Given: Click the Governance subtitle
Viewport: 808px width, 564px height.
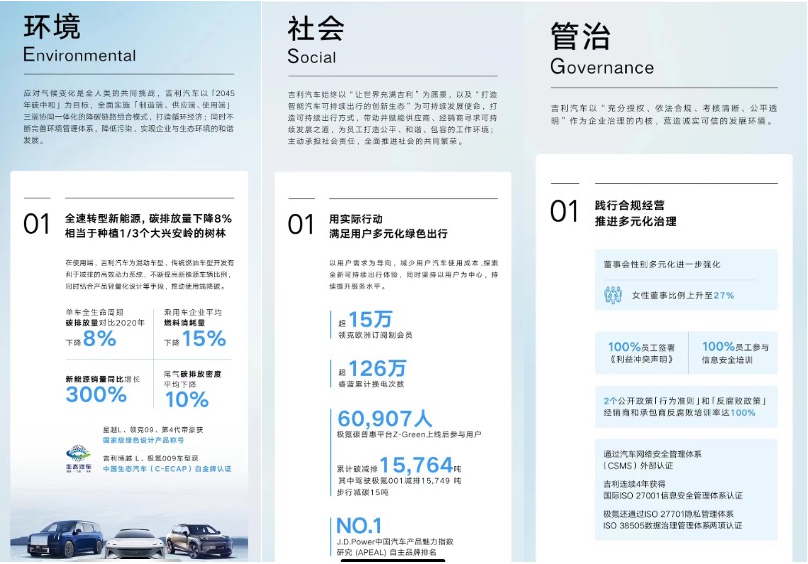Looking at the screenshot, I should click(x=602, y=67).
